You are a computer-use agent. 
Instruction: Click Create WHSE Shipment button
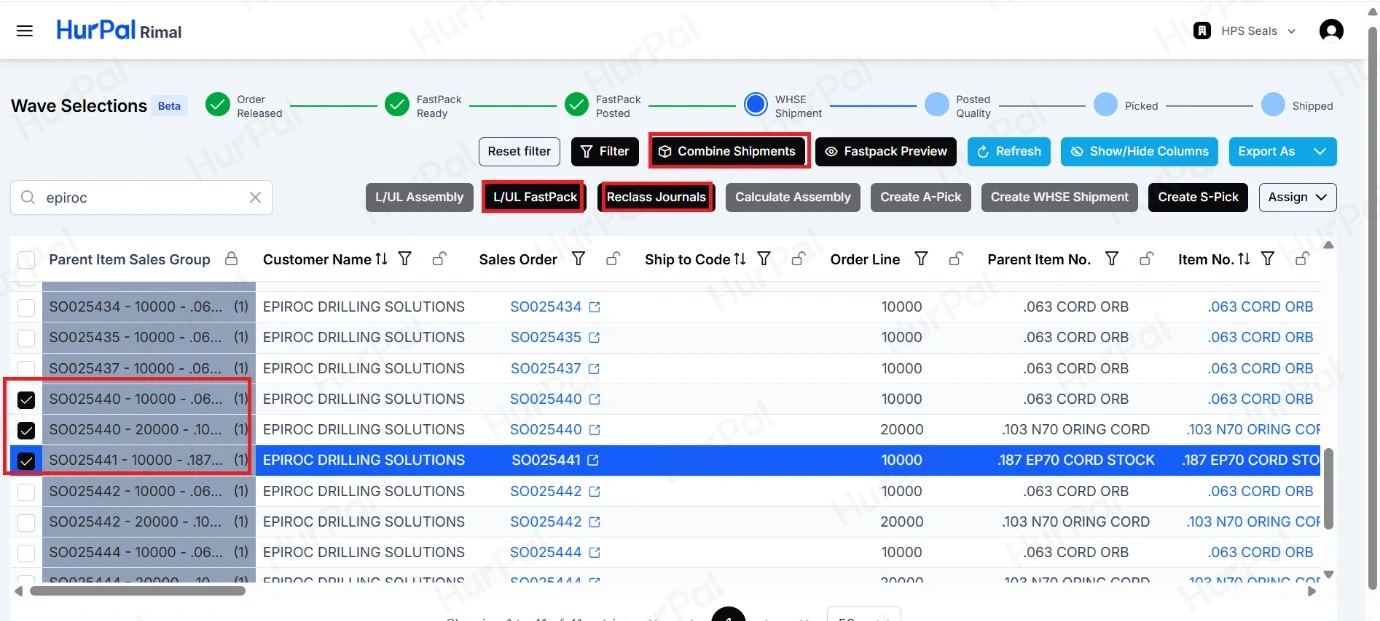point(1060,197)
